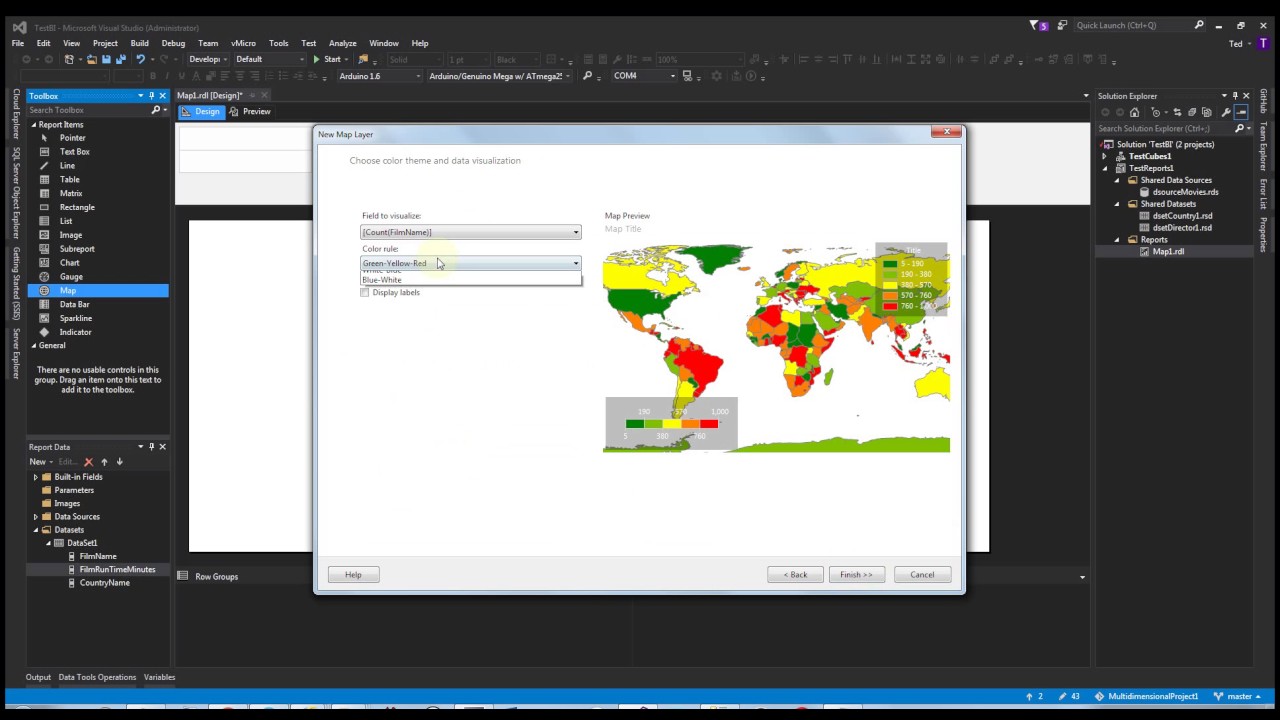Image resolution: width=1280 pixels, height=720 pixels.
Task: Toggle the Display labels checkbox
Action: (365, 292)
